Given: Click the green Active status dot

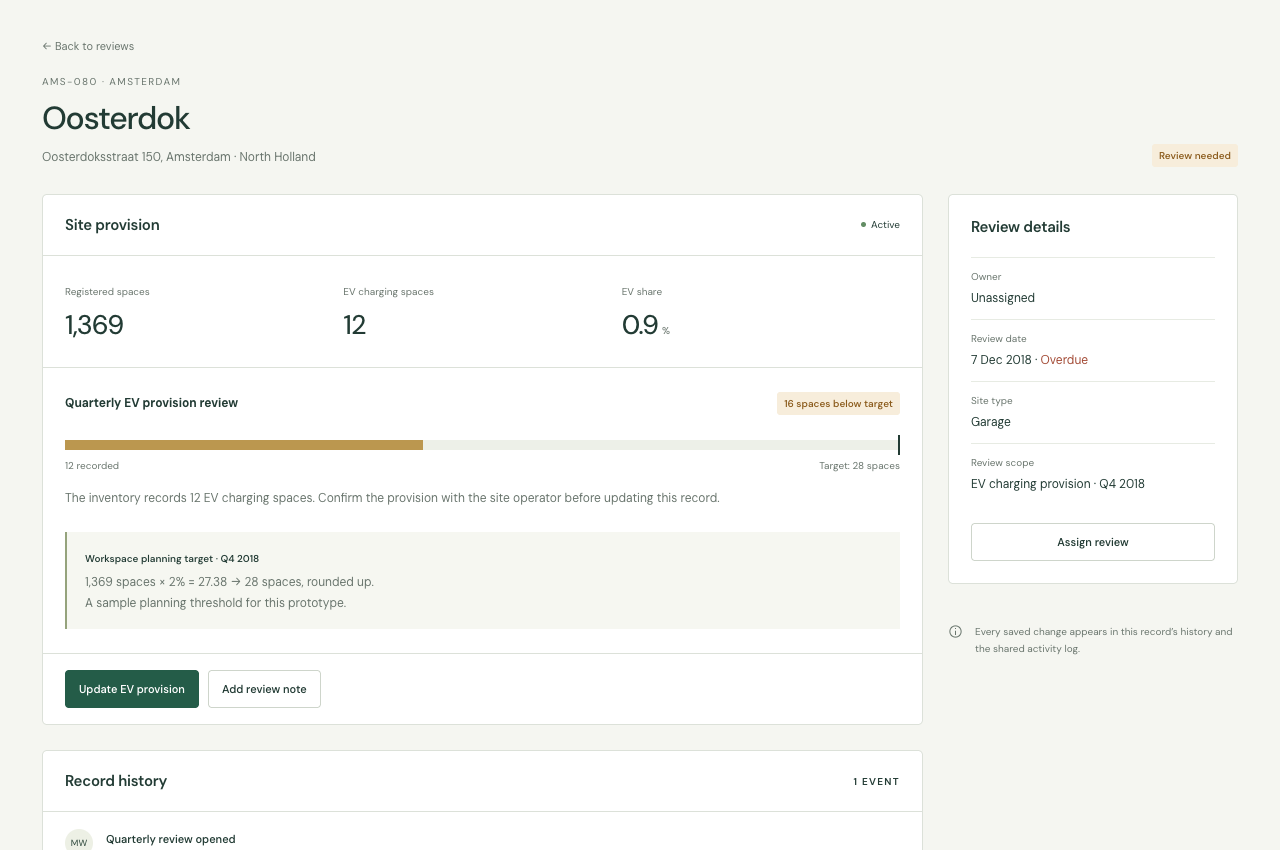Looking at the screenshot, I should coord(863,225).
